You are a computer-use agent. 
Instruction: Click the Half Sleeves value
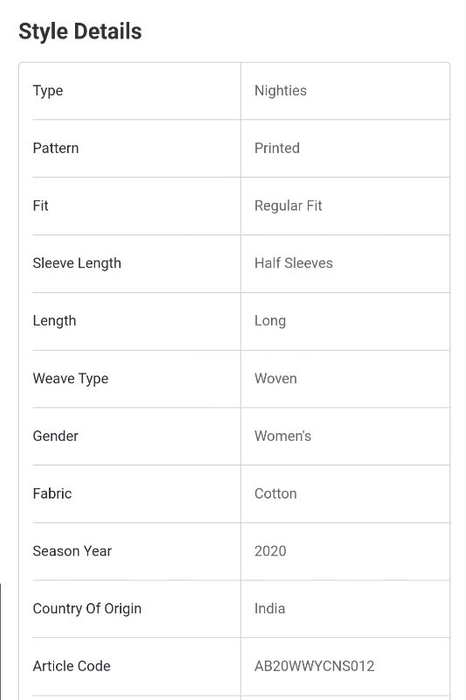pos(293,263)
